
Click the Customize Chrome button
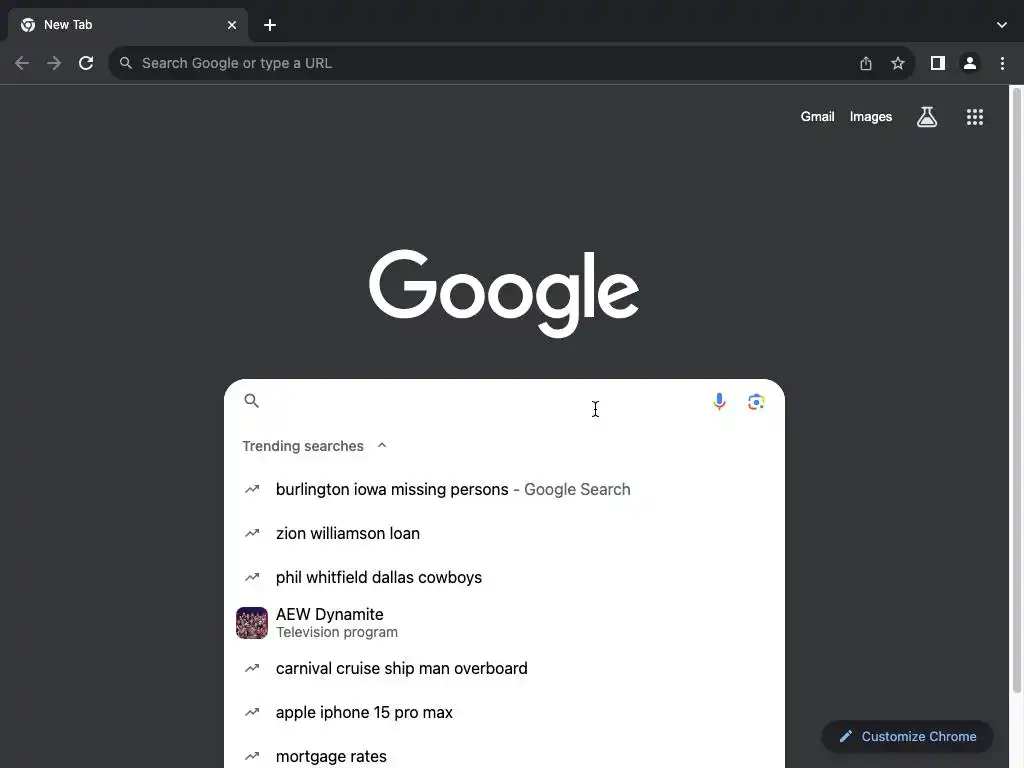point(908,737)
